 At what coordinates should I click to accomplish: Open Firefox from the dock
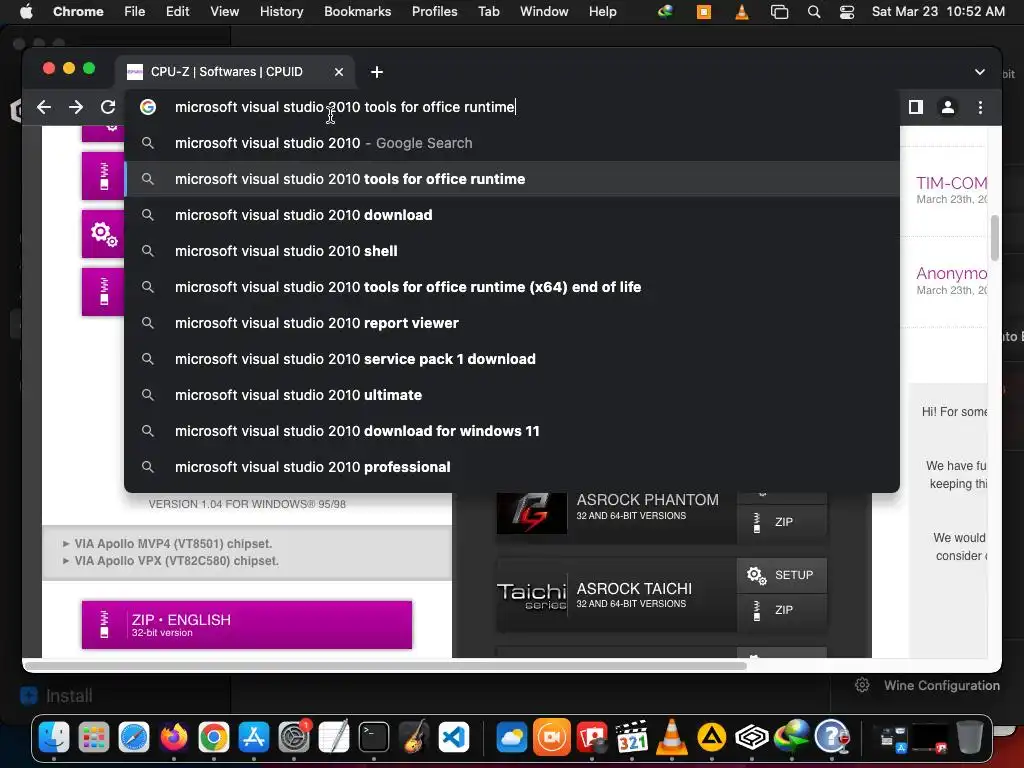pyautogui.click(x=174, y=738)
